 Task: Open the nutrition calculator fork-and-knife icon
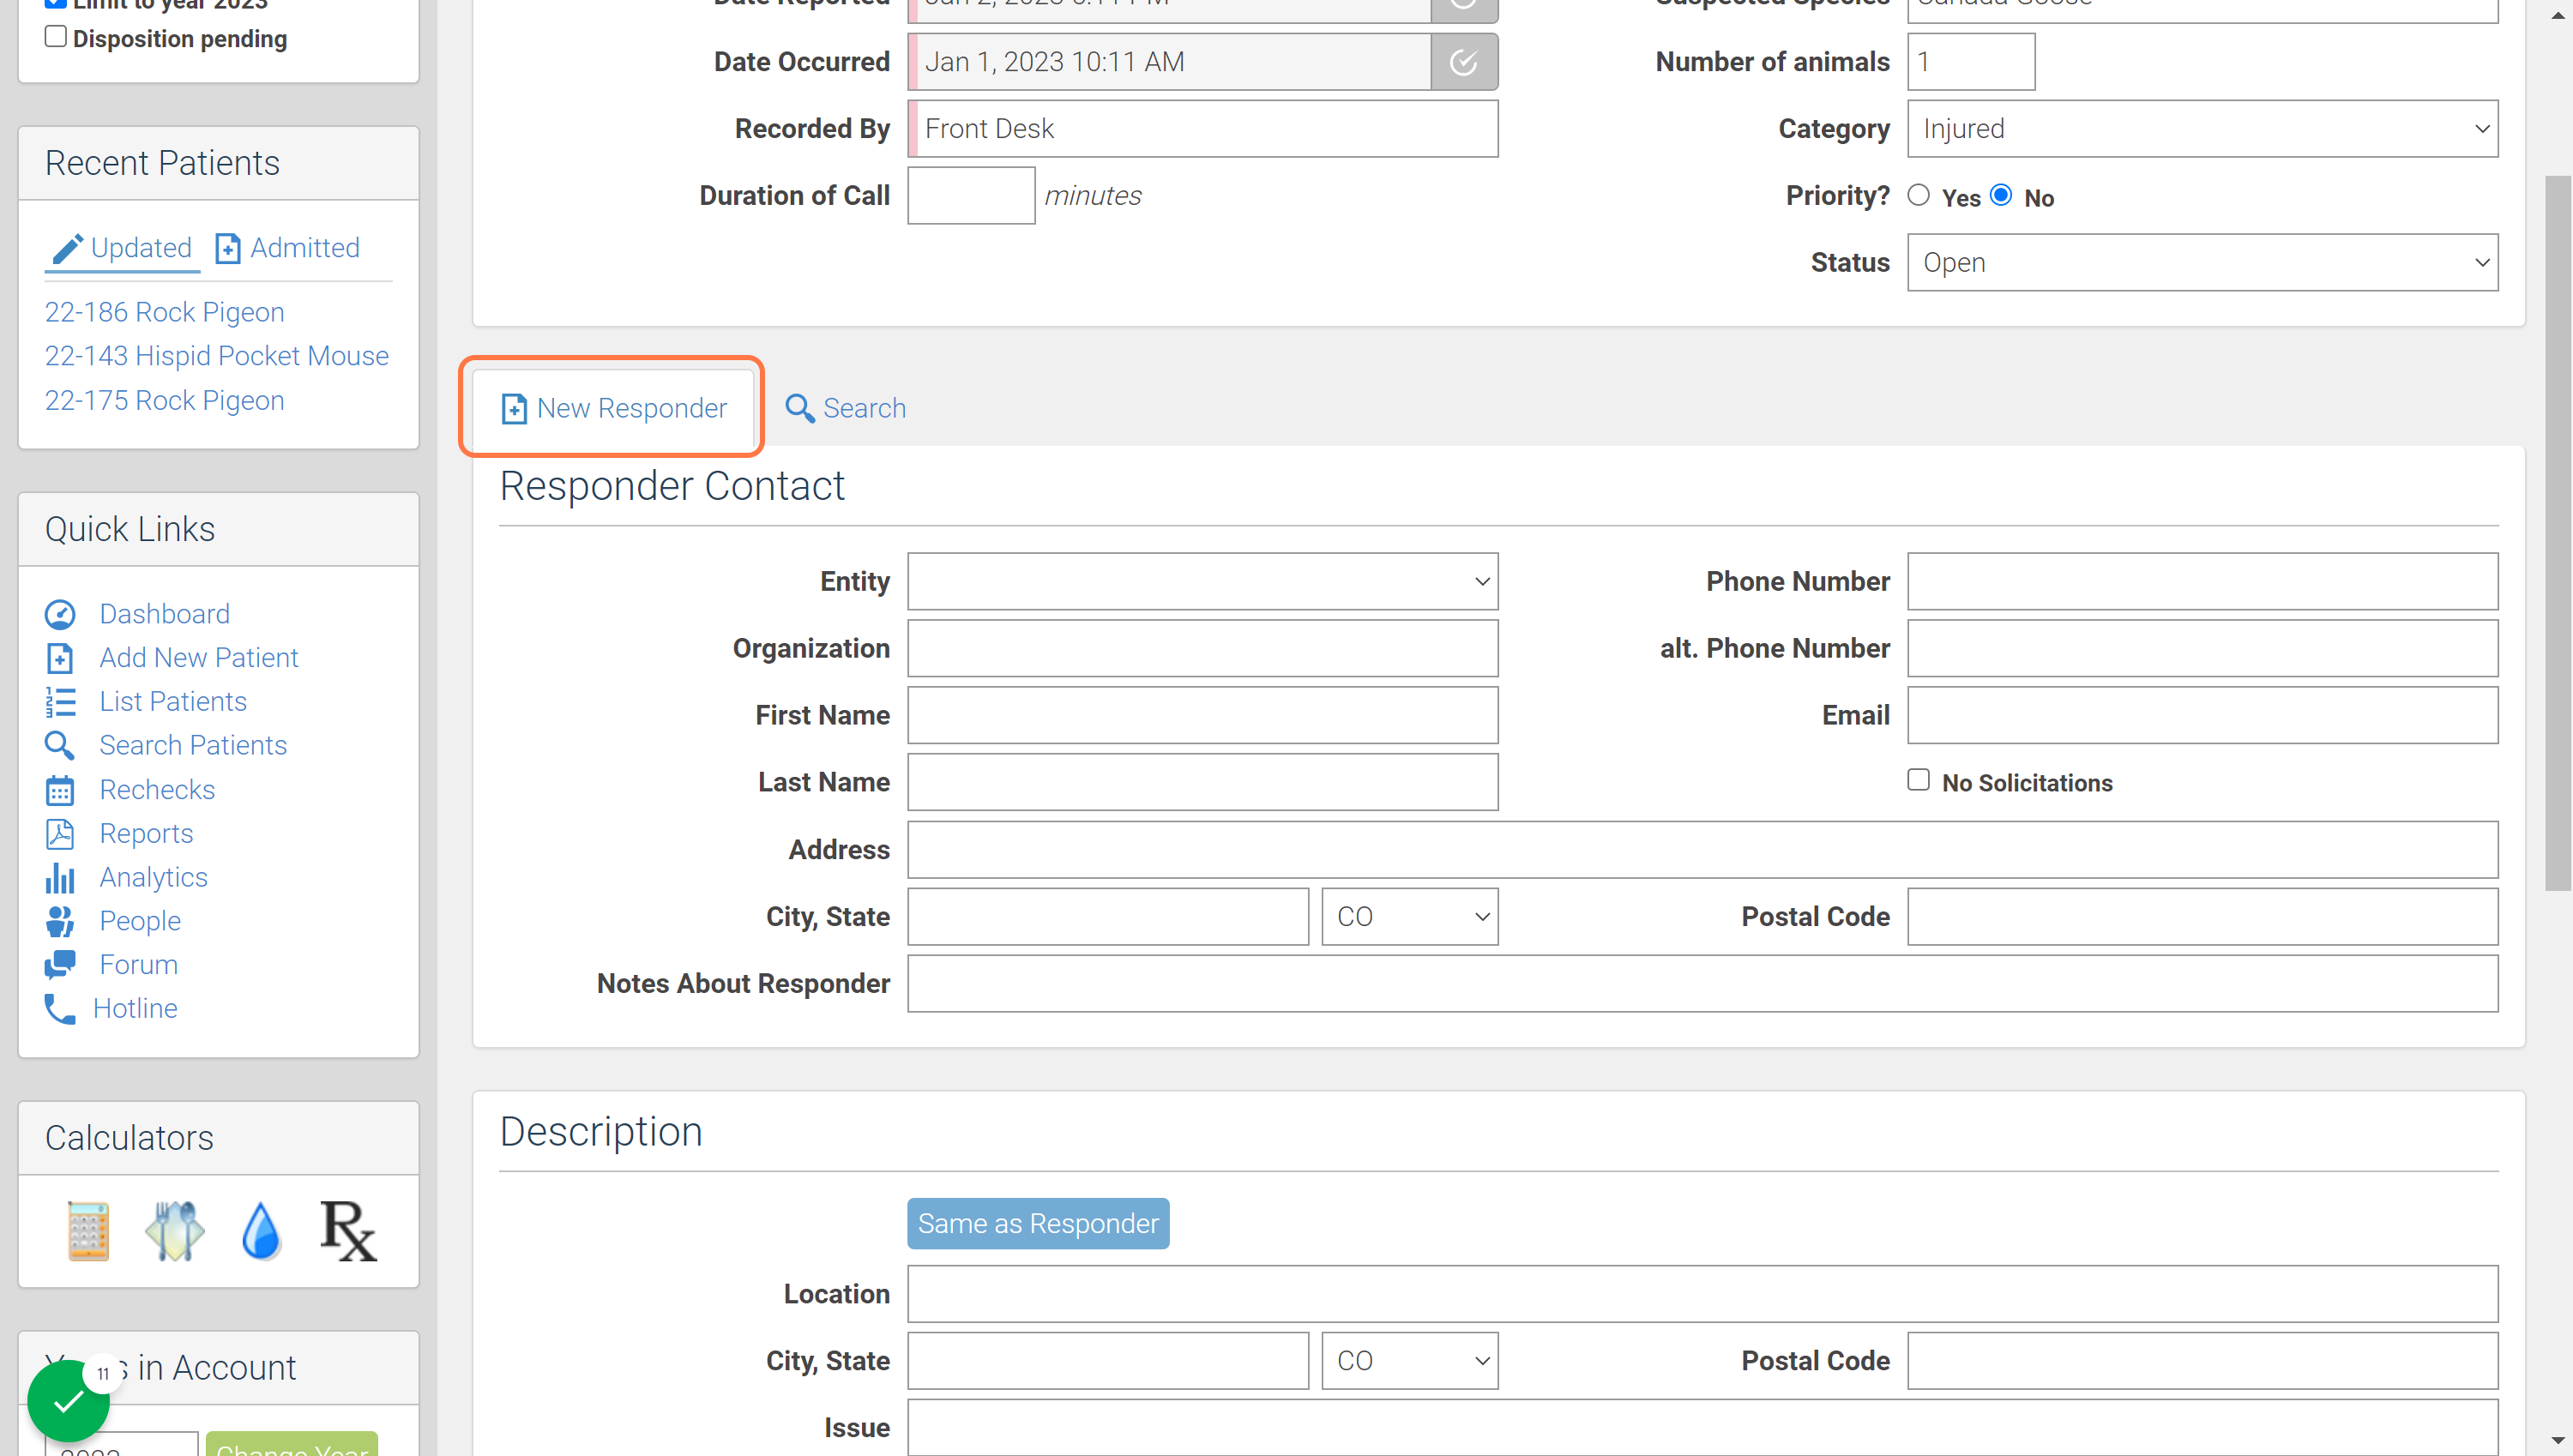(x=175, y=1230)
